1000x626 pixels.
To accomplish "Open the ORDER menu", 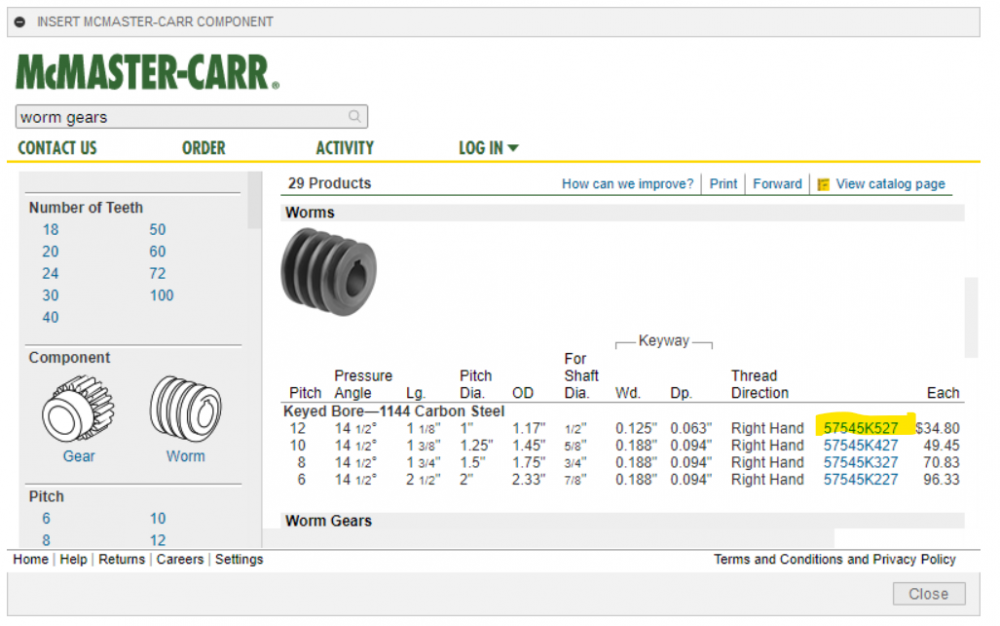I will [x=203, y=148].
